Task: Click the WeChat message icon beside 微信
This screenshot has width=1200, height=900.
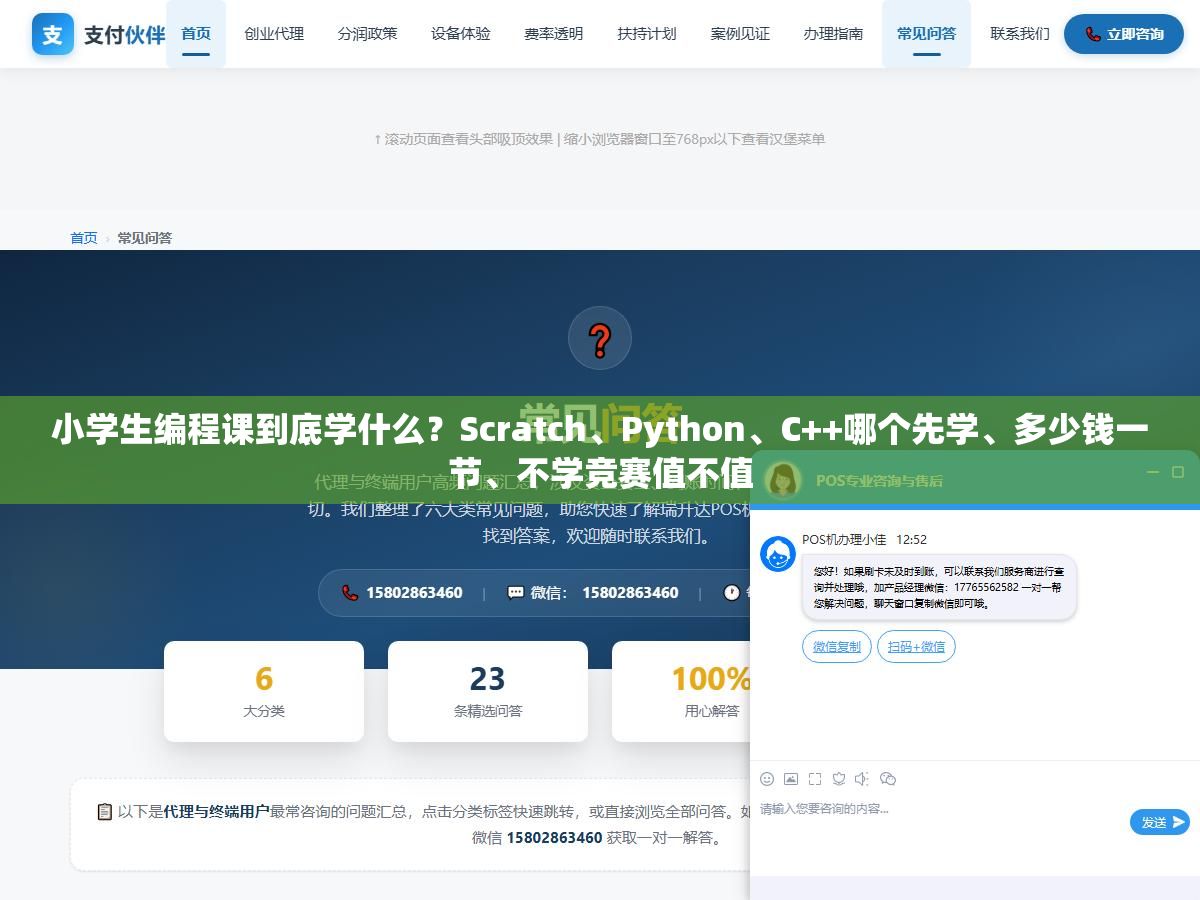Action: point(516,592)
